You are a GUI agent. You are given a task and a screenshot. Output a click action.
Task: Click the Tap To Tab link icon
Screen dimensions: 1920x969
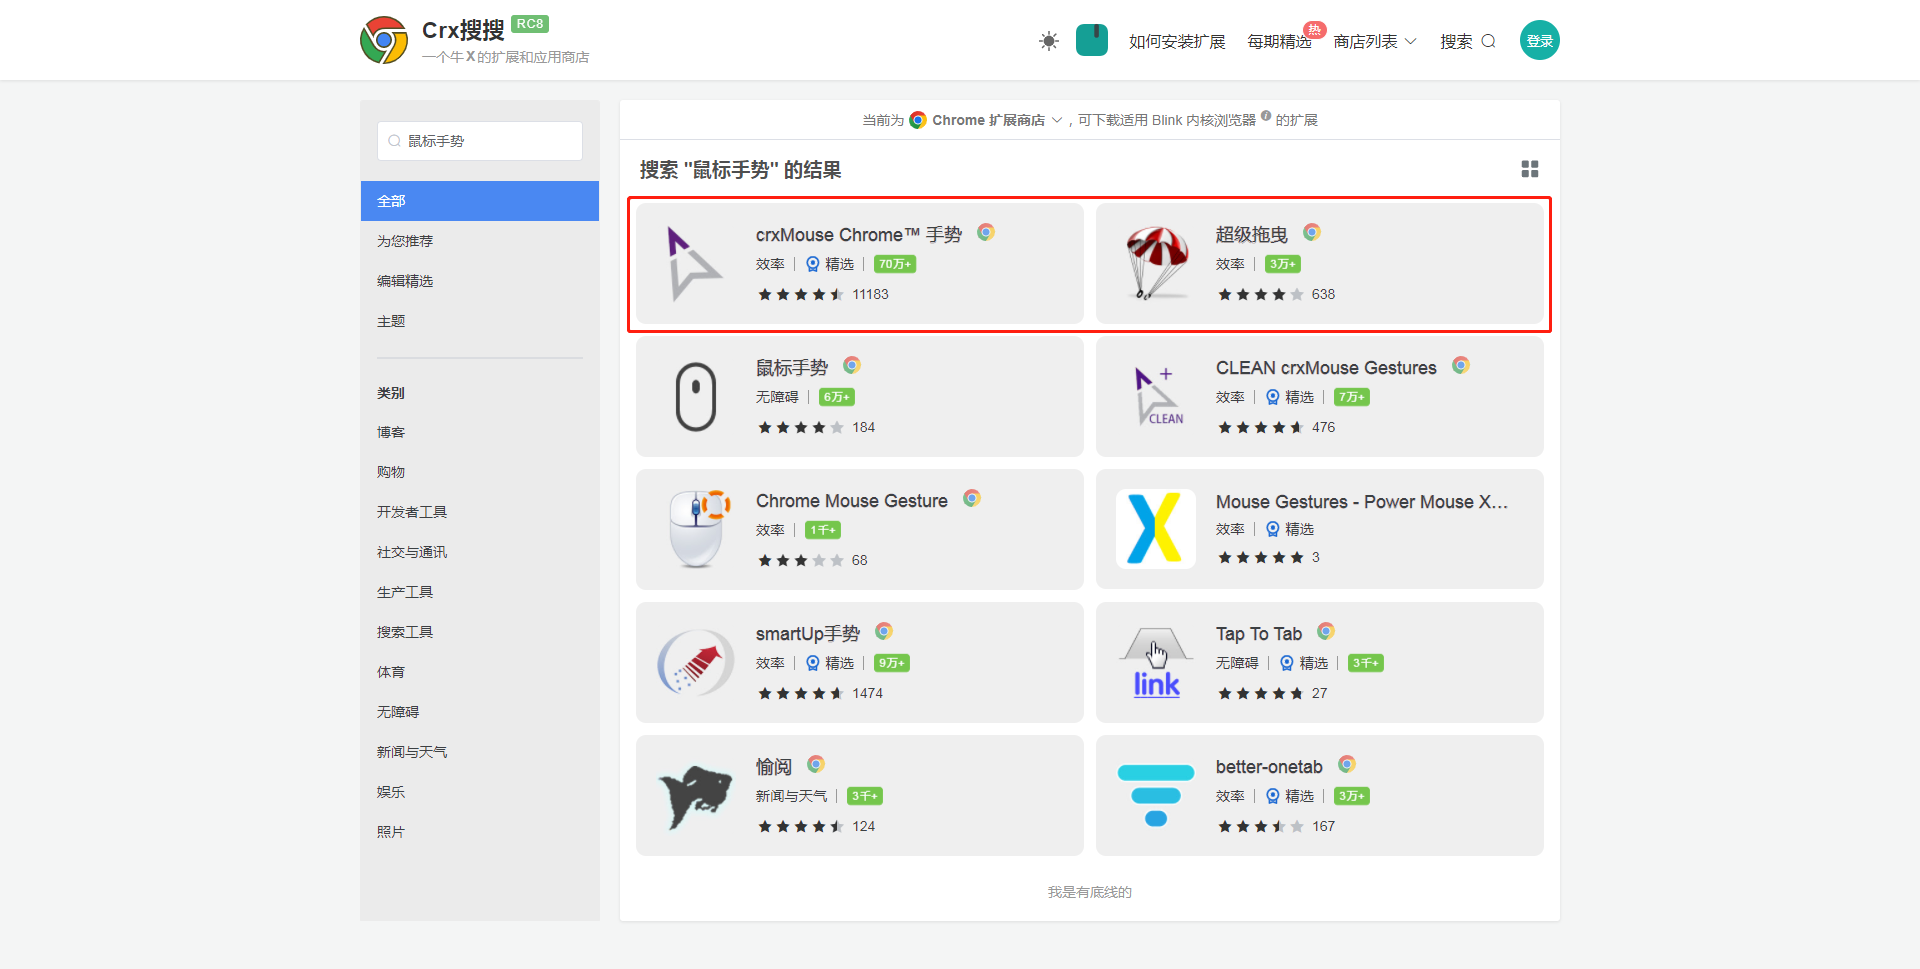[1156, 662]
